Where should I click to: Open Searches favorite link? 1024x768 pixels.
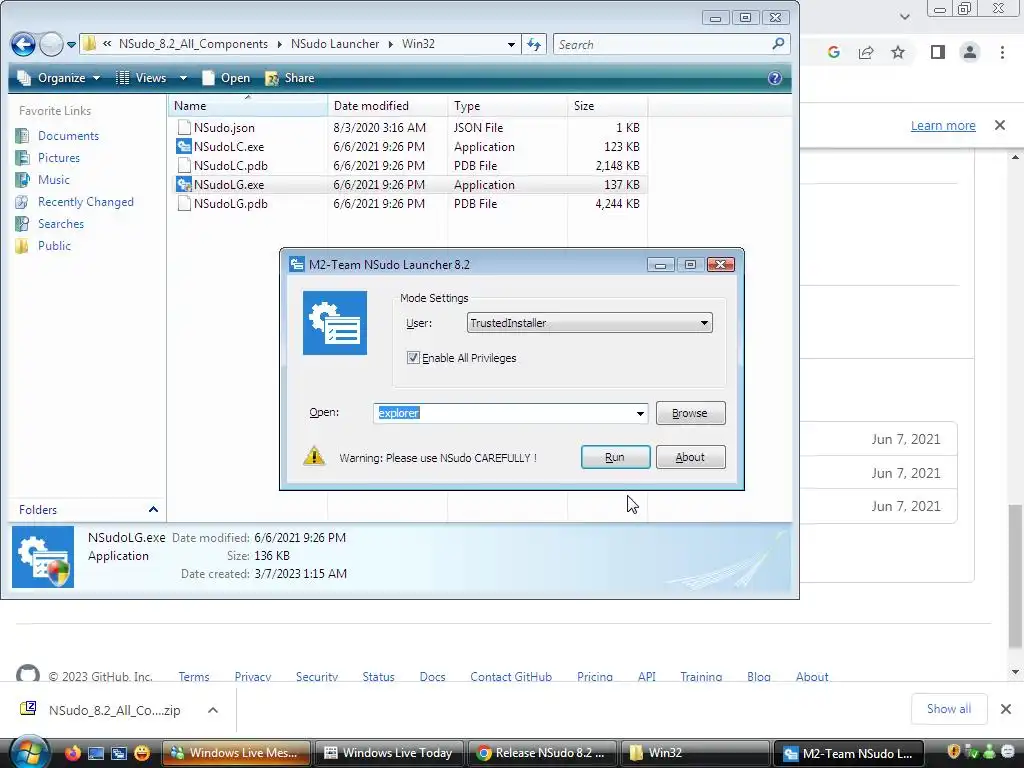click(x=61, y=224)
